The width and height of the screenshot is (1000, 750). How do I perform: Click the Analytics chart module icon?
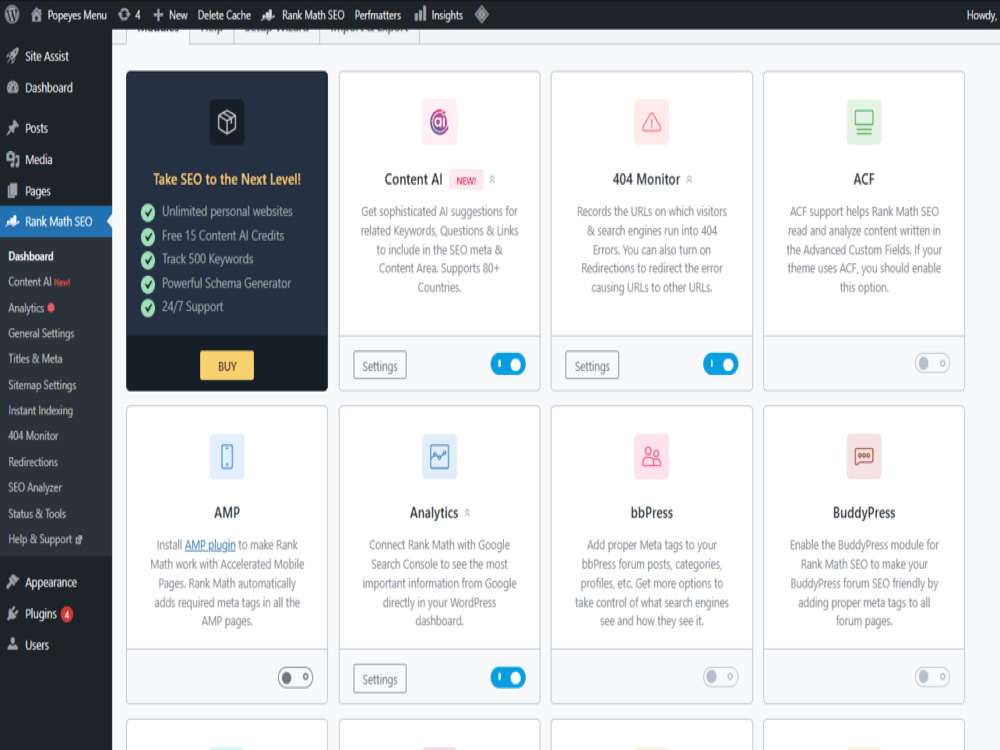[439, 456]
